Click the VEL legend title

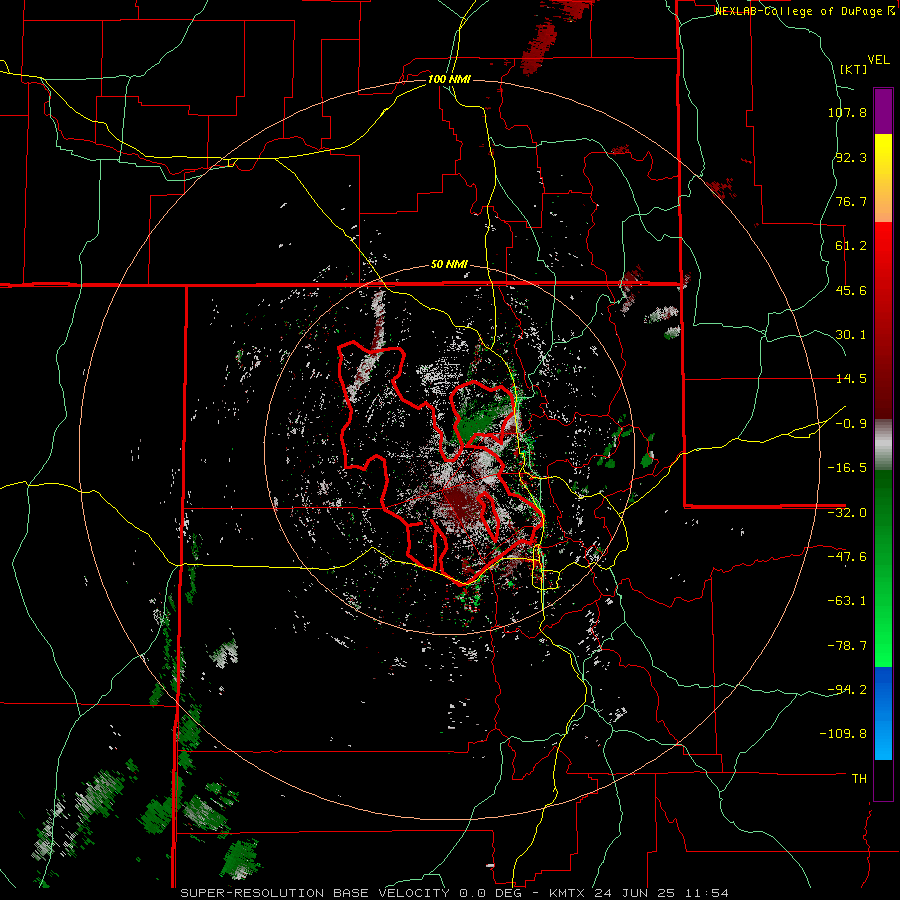pos(879,60)
